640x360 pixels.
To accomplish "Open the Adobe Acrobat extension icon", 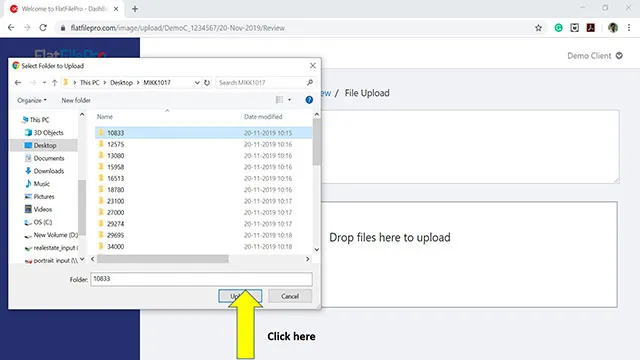I will coord(591,28).
